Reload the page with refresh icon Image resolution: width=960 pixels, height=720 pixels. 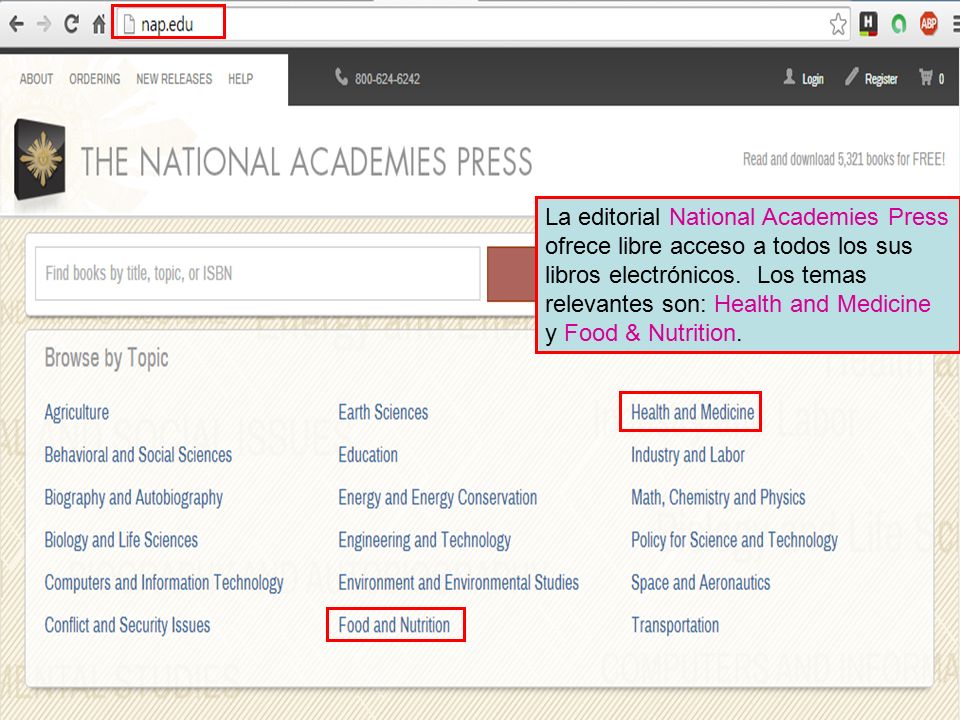[x=72, y=24]
